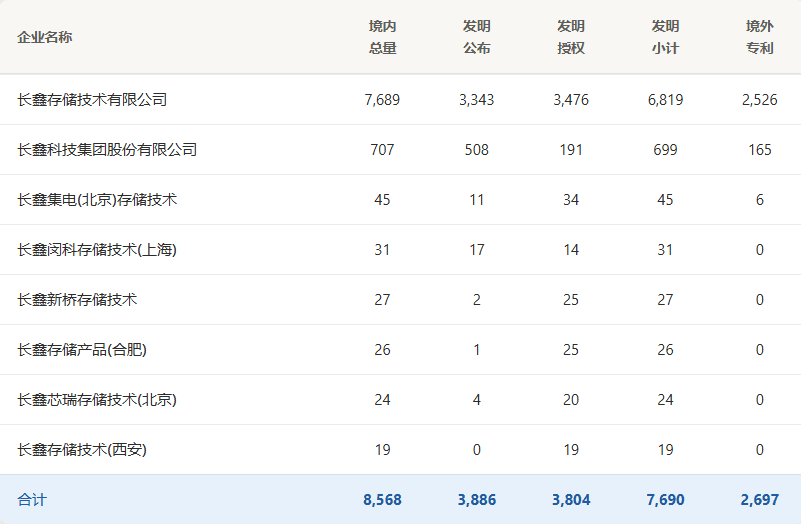
Task: Click the value 7,689 cell
Action: coord(382,100)
